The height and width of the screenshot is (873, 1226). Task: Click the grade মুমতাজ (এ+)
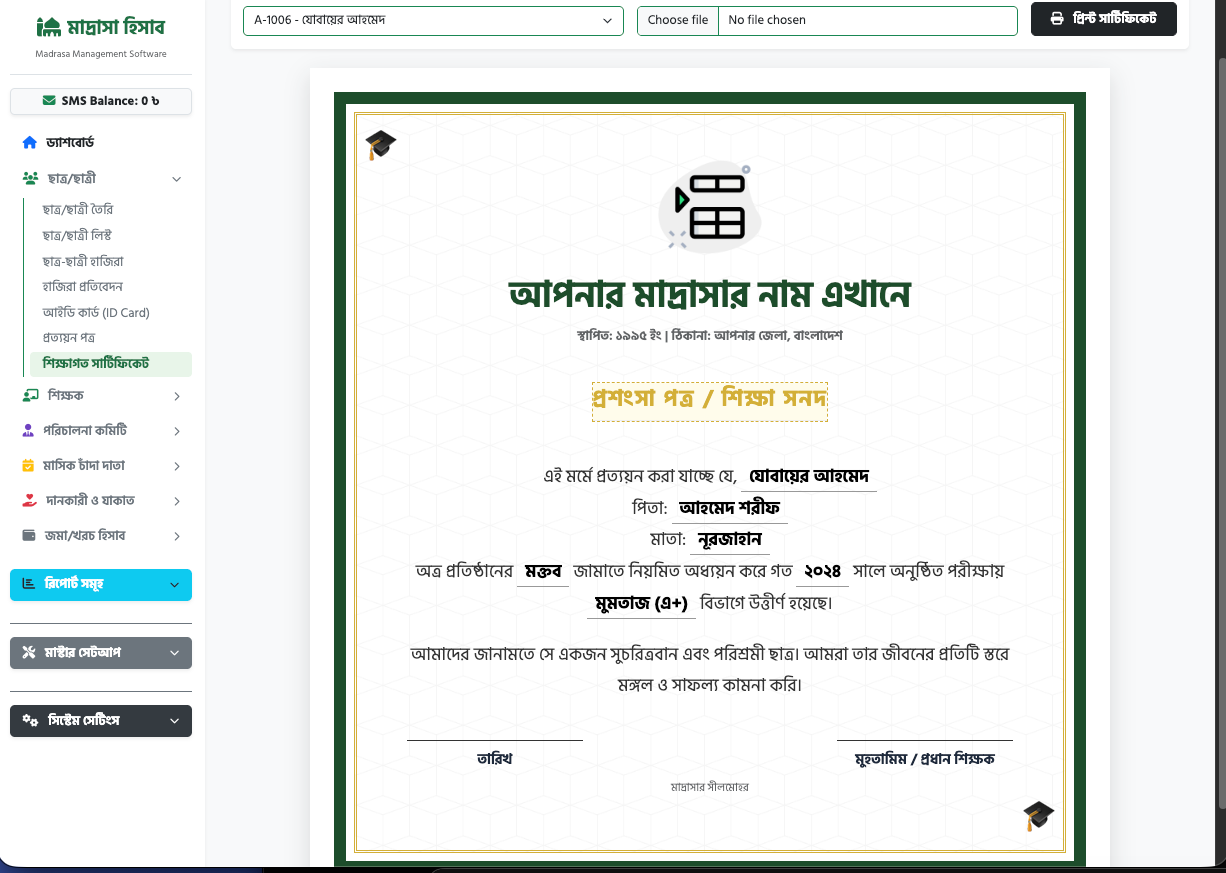[641, 604]
